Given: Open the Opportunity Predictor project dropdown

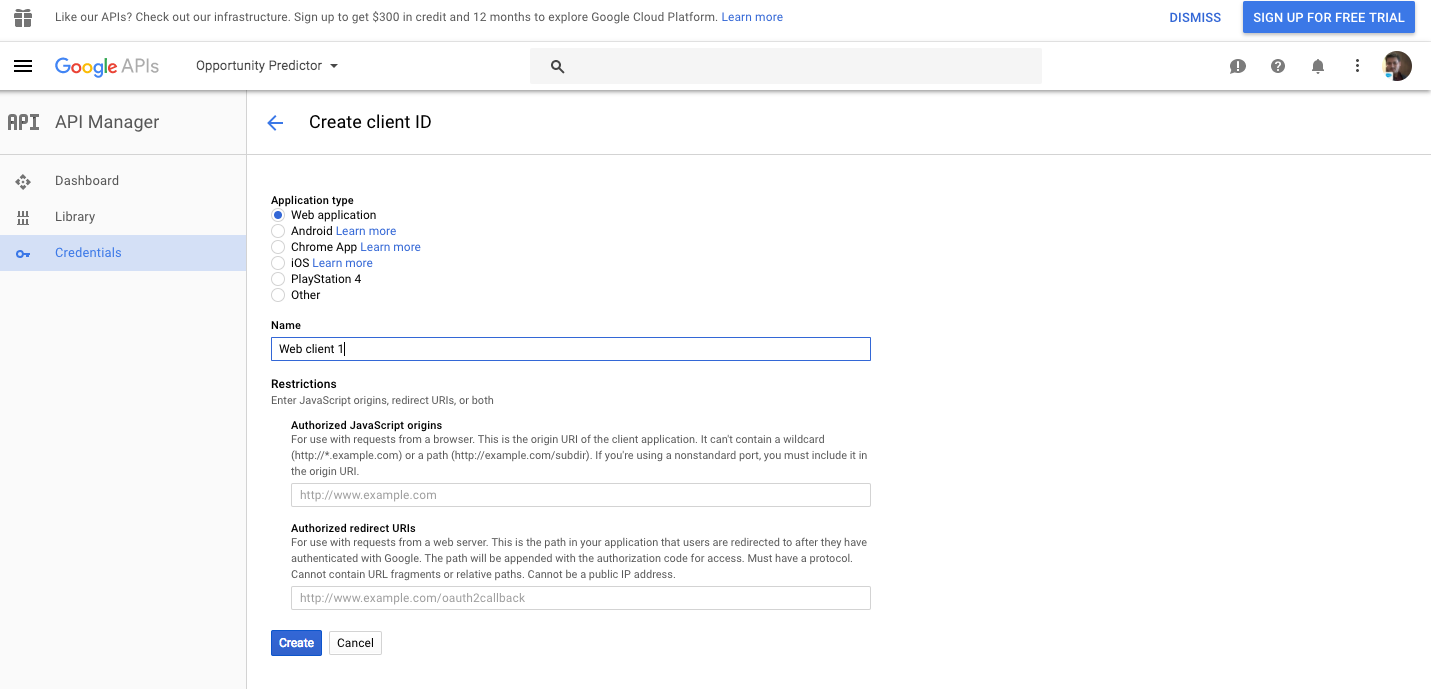Looking at the screenshot, I should point(267,66).
